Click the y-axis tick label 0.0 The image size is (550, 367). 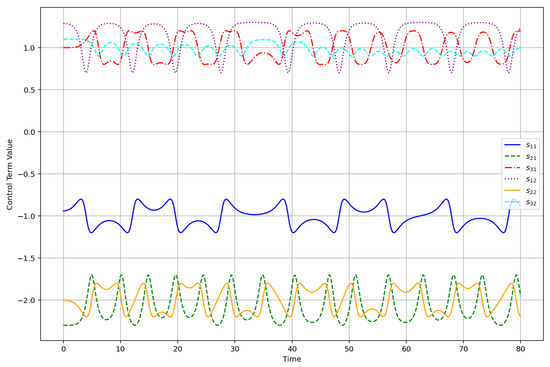[29, 132]
